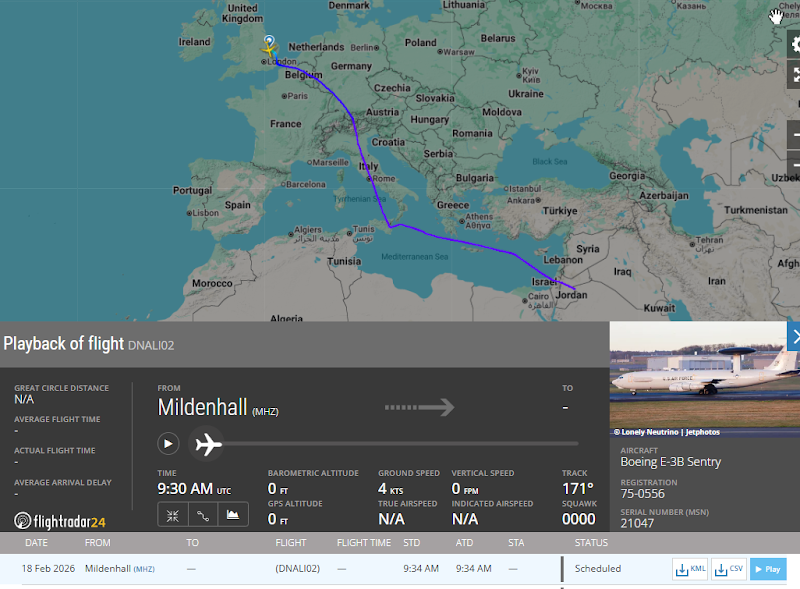The image size is (800, 589).
Task: Toggle the center-on-aircraft map icon
Action: 172,515
